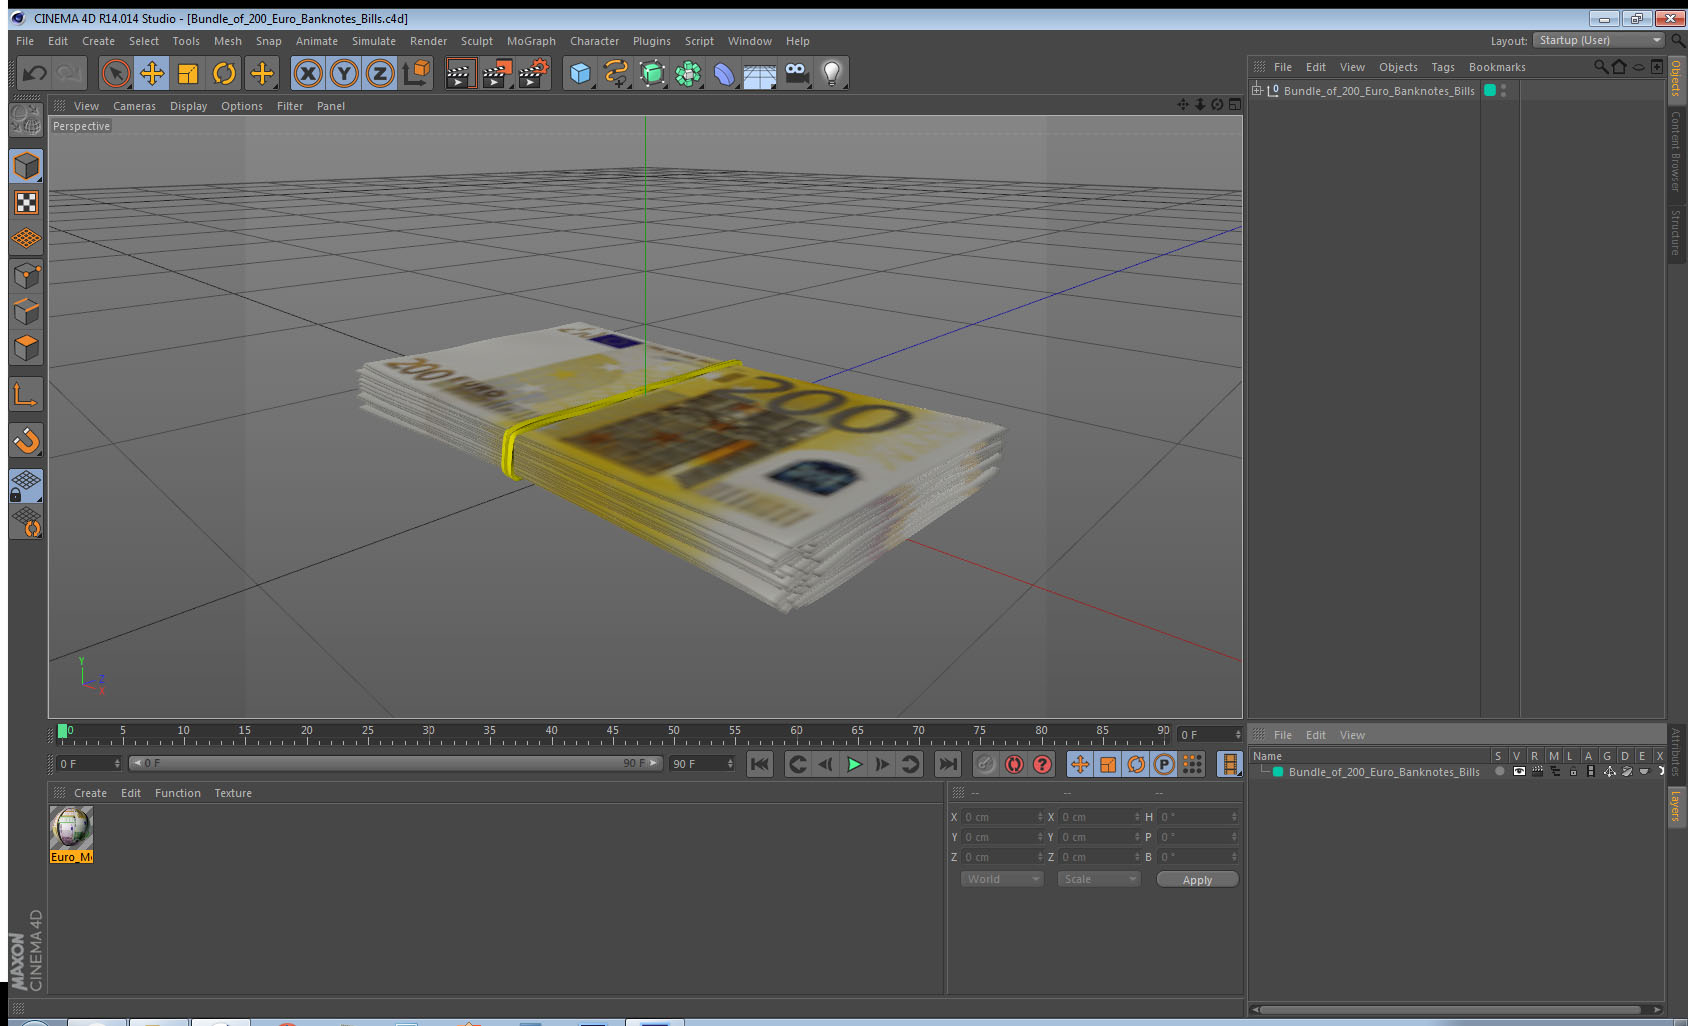The height and width of the screenshot is (1026, 1688).
Task: Open viewport Display menu
Action: (188, 106)
